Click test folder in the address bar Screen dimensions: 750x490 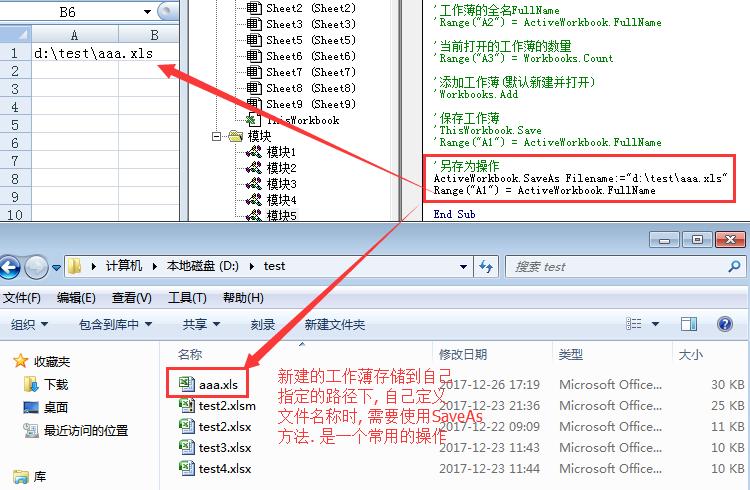tap(274, 266)
